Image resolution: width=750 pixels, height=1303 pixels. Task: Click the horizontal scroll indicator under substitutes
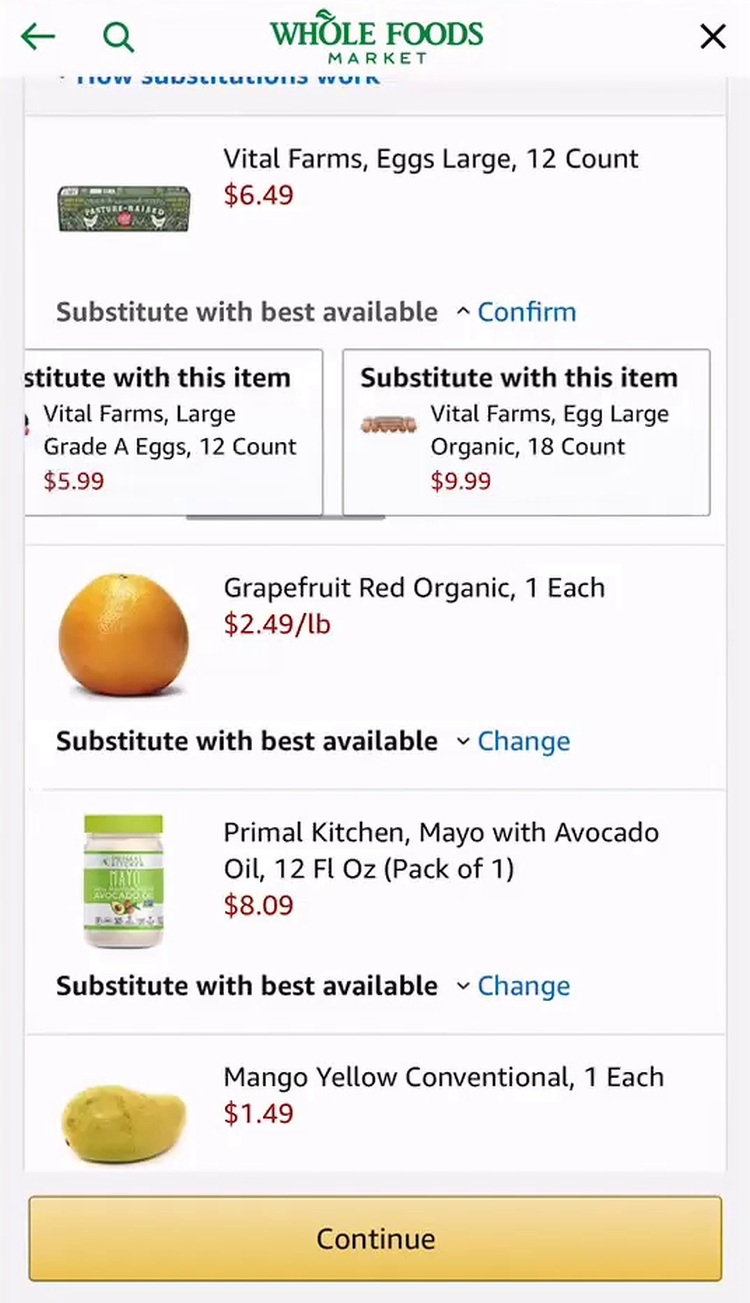(285, 518)
